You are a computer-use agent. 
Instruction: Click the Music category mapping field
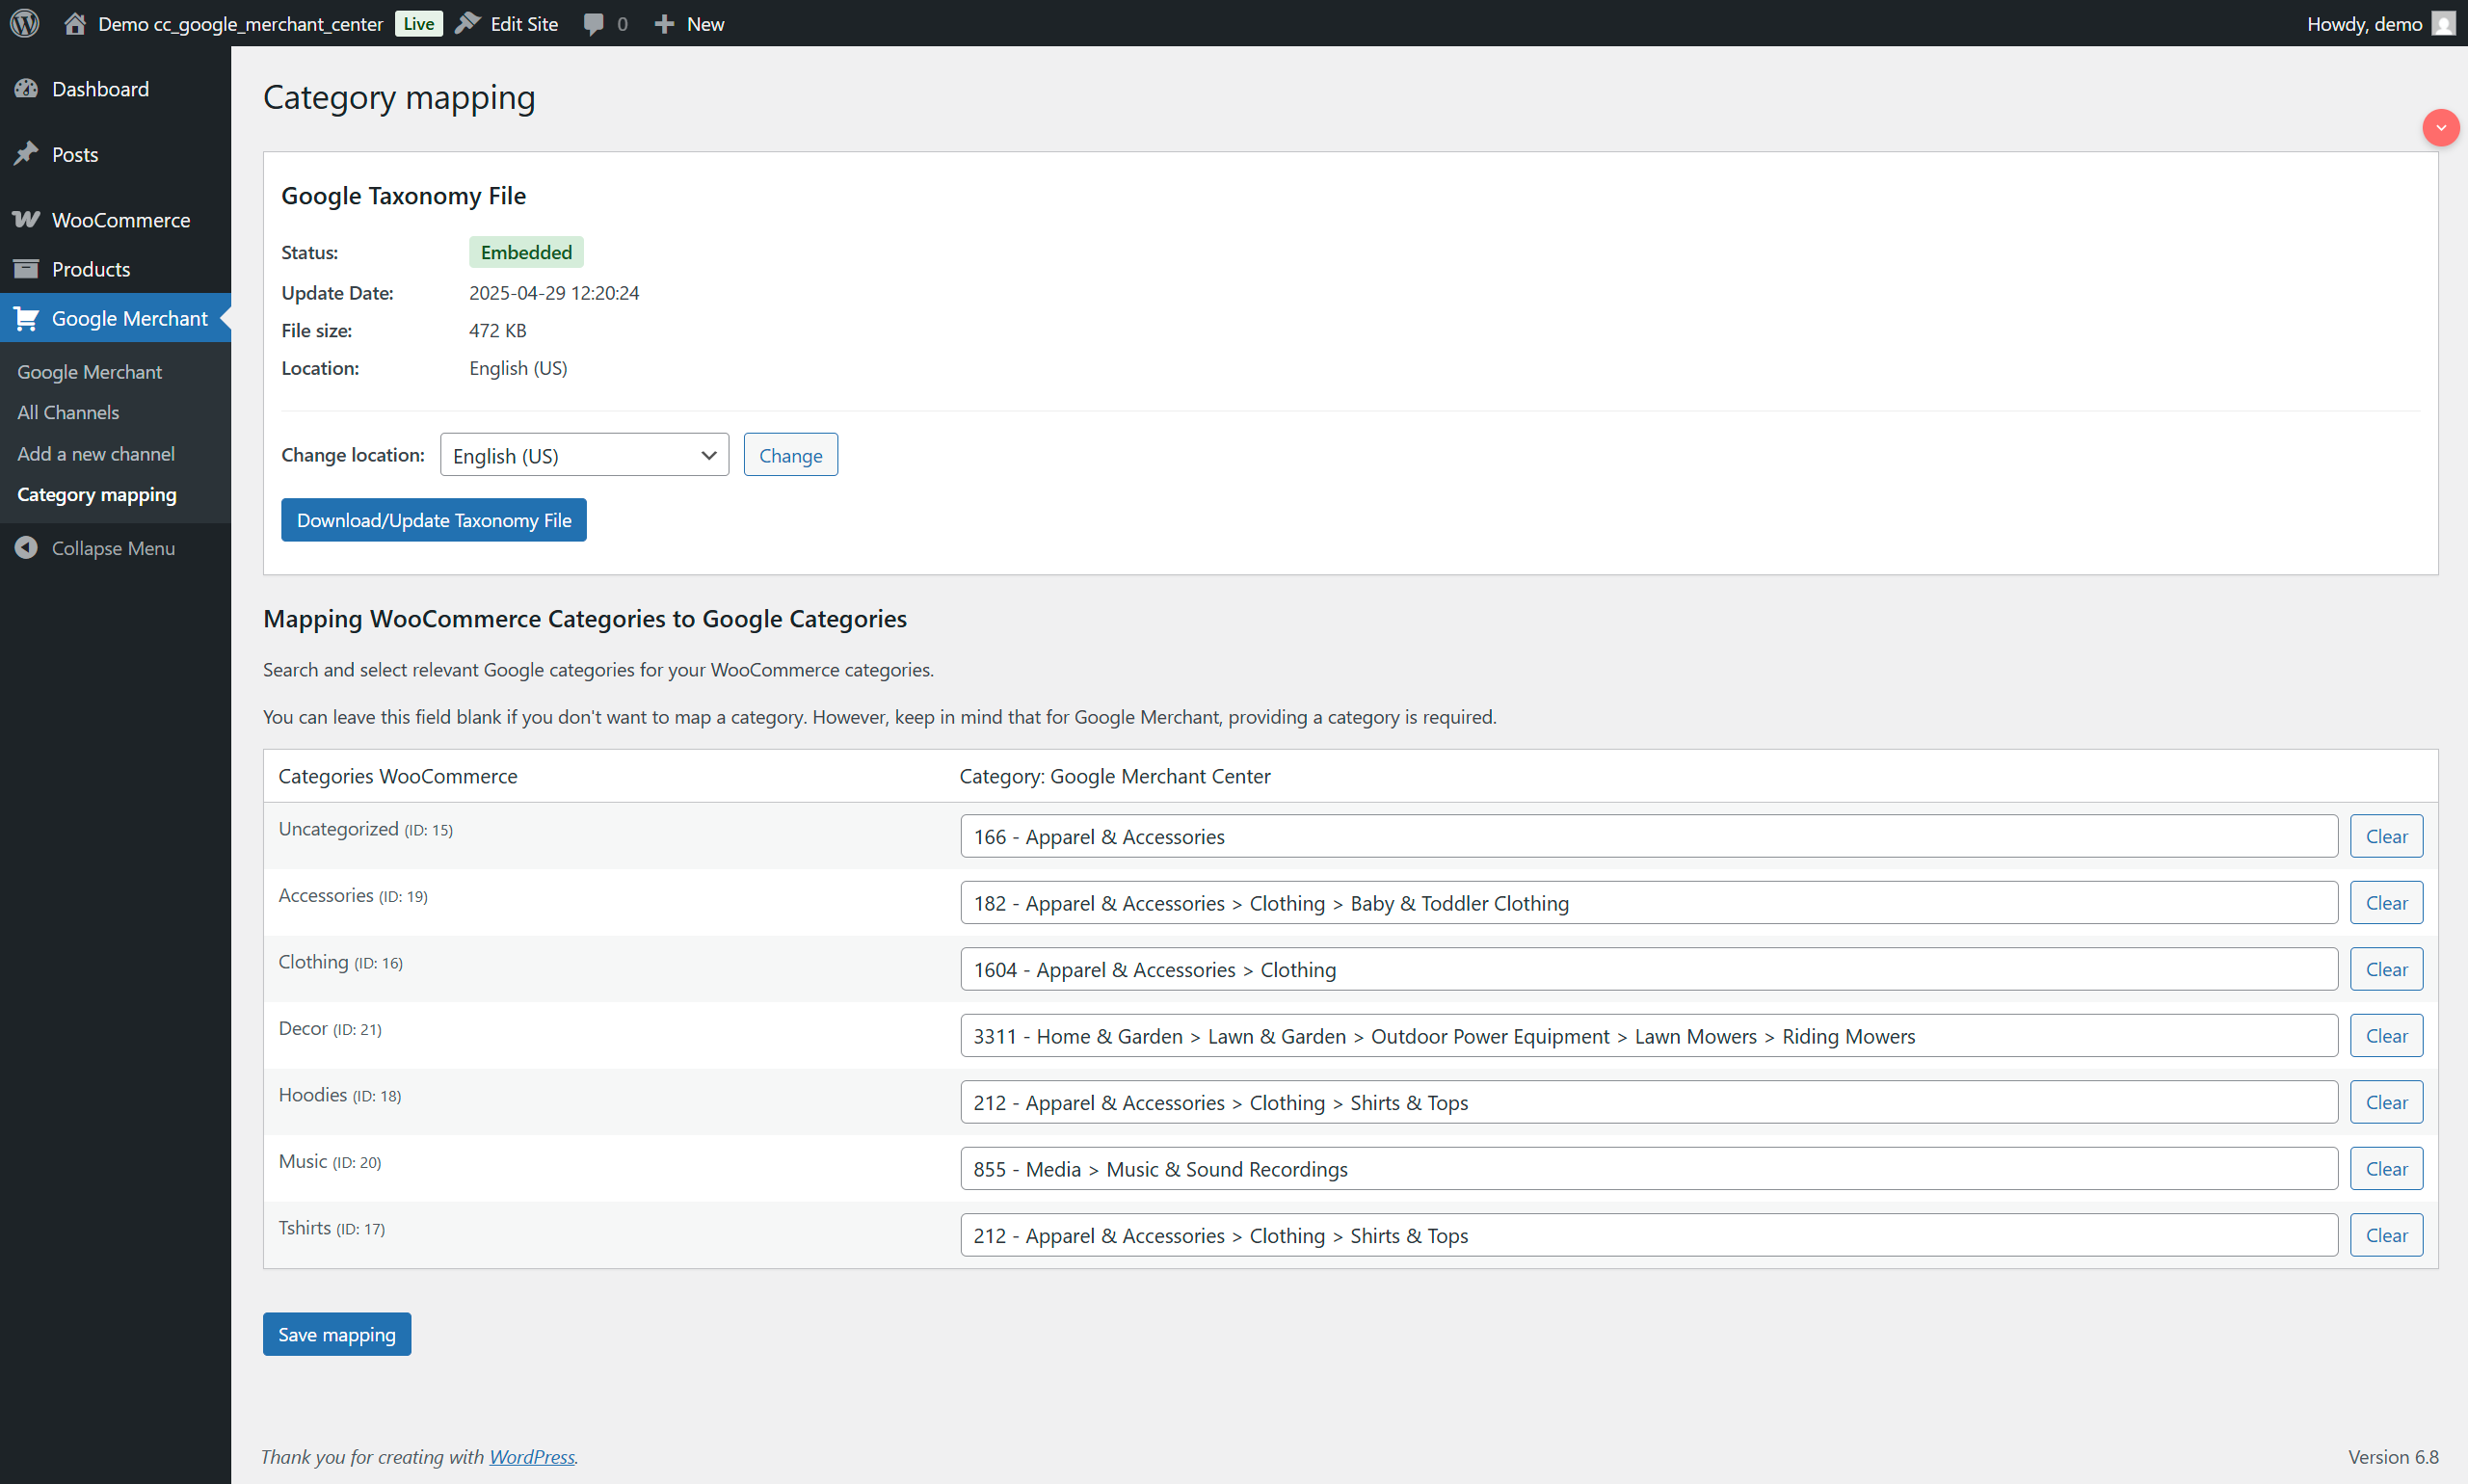click(x=1647, y=1169)
